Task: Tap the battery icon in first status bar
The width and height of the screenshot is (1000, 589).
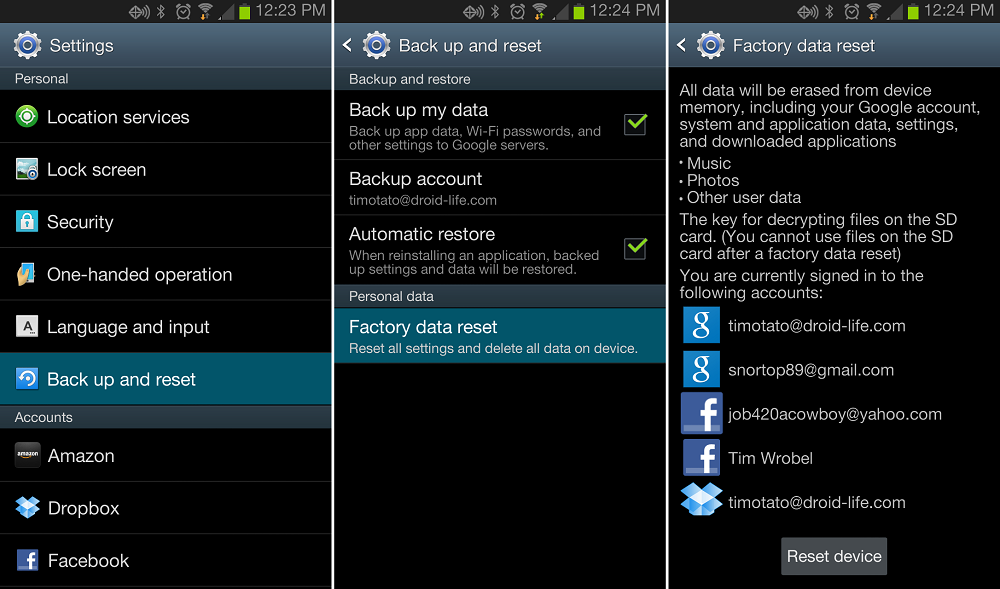Action: [x=244, y=11]
